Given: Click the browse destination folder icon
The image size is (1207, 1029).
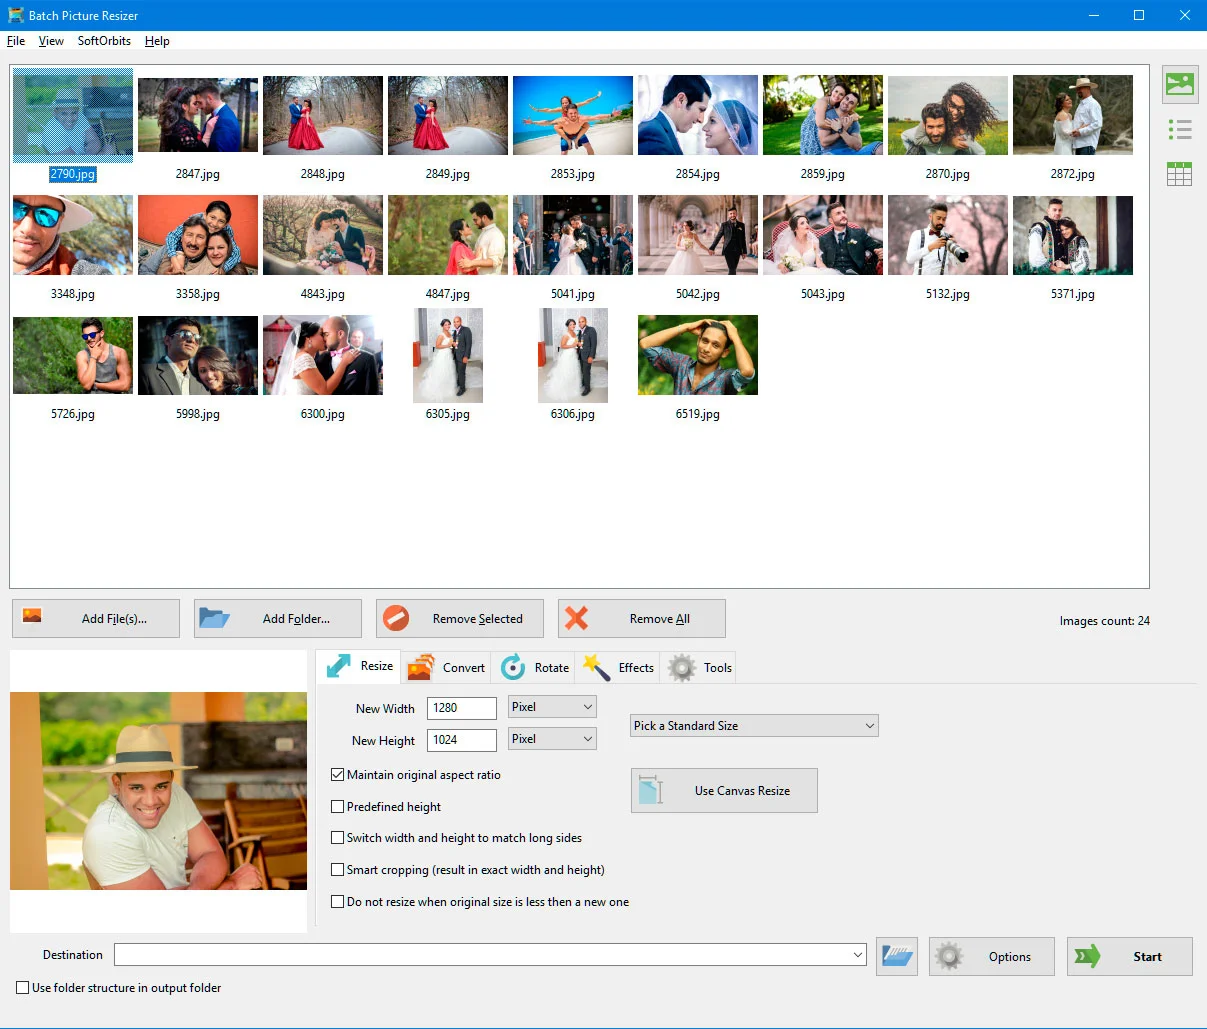Looking at the screenshot, I should point(896,956).
